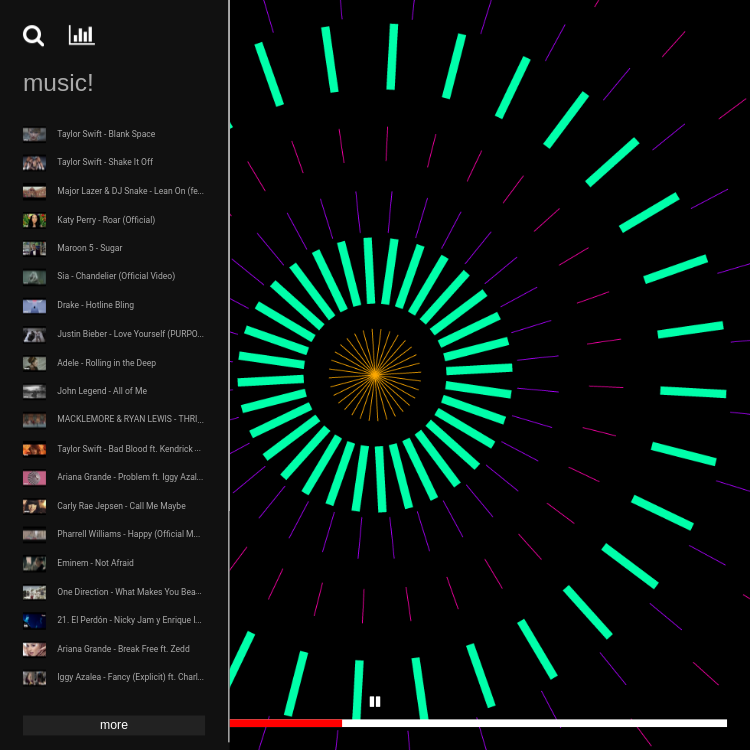
Task: Play 21. El Perdón - Nicky Jam
Action: tap(130, 620)
